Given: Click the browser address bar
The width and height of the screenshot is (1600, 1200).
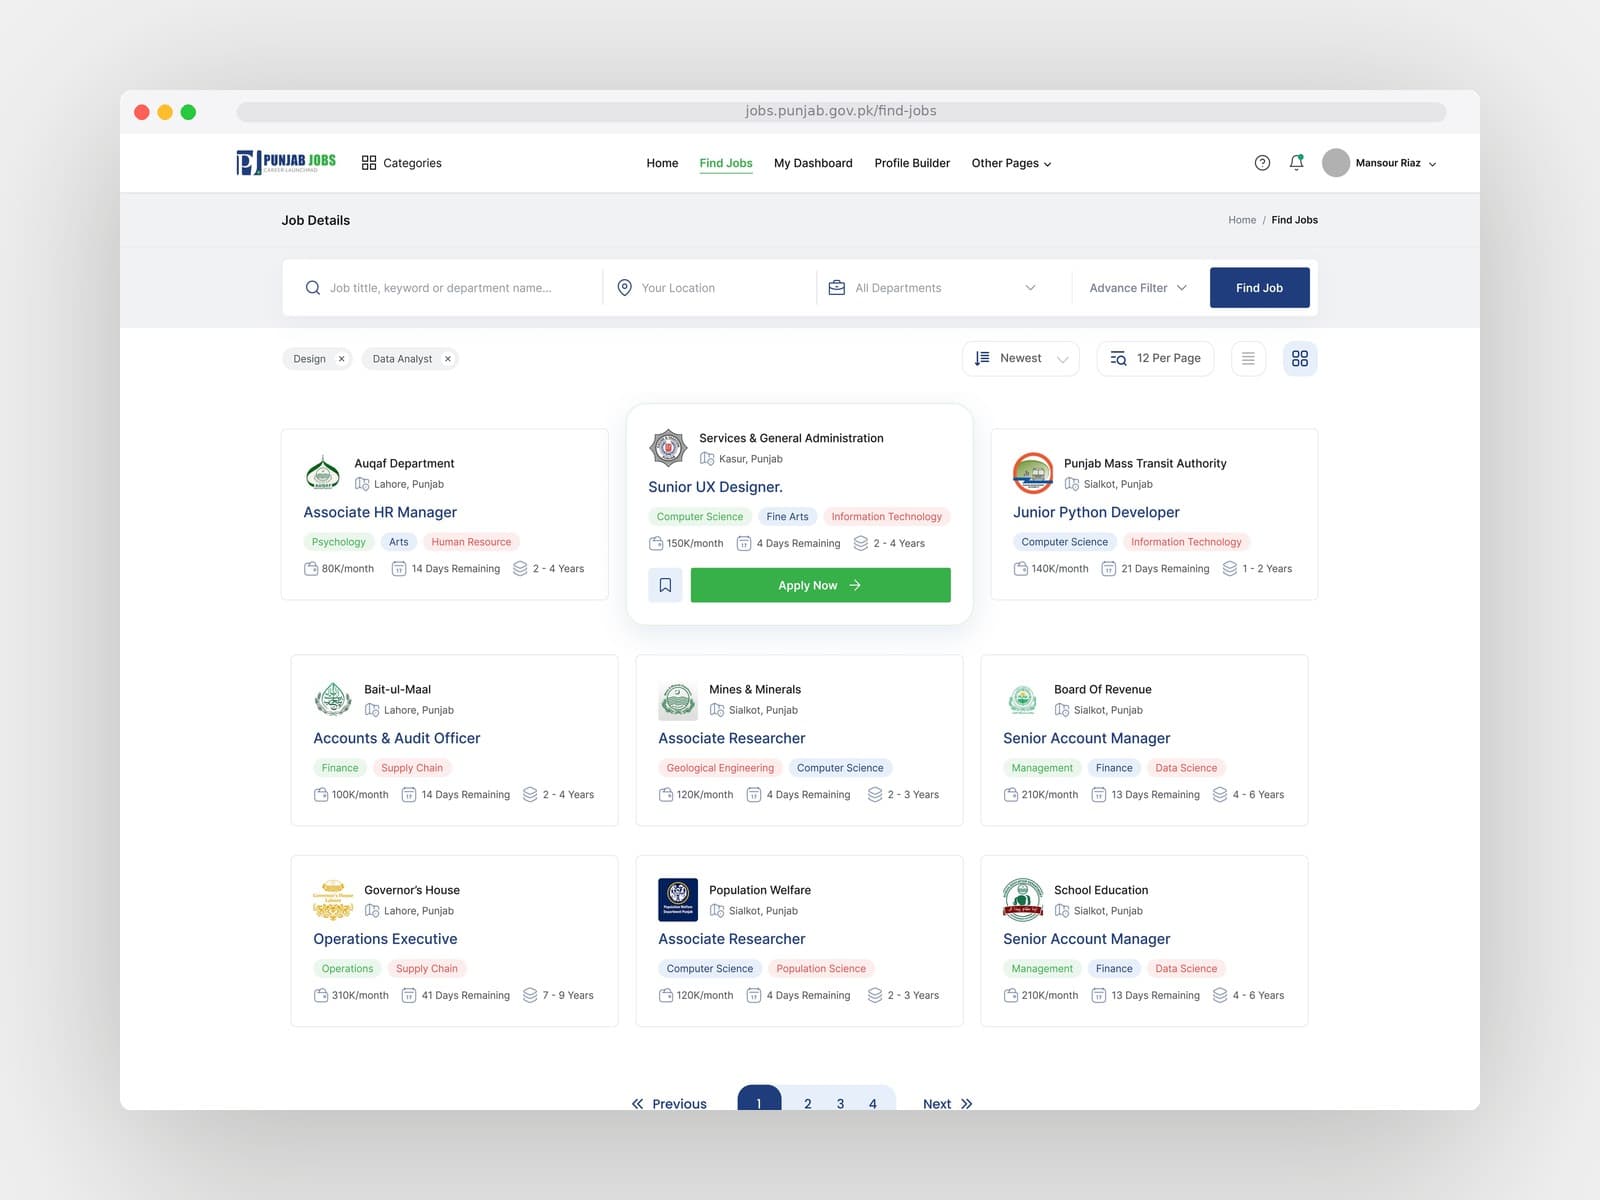Looking at the screenshot, I should tap(841, 111).
